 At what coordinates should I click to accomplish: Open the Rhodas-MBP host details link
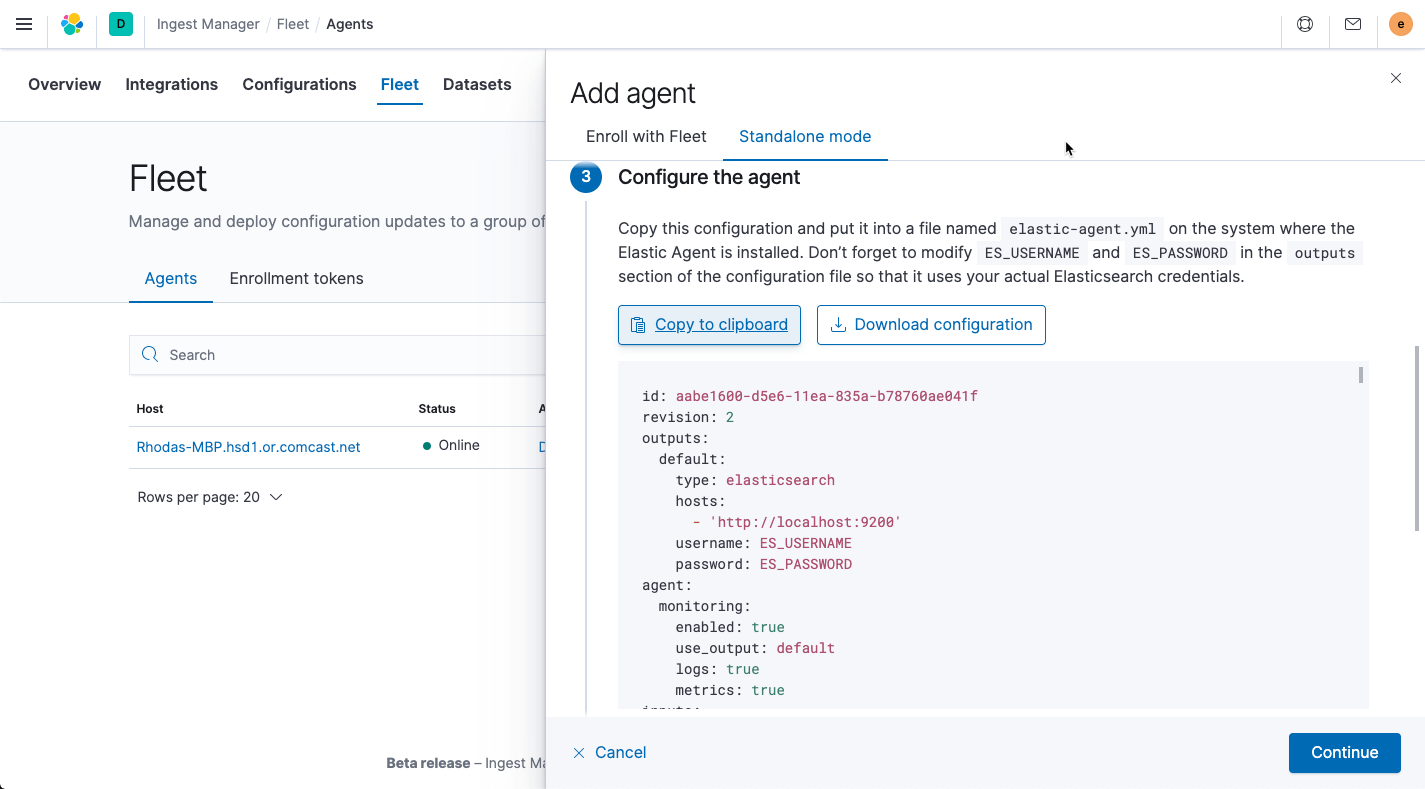(x=248, y=446)
